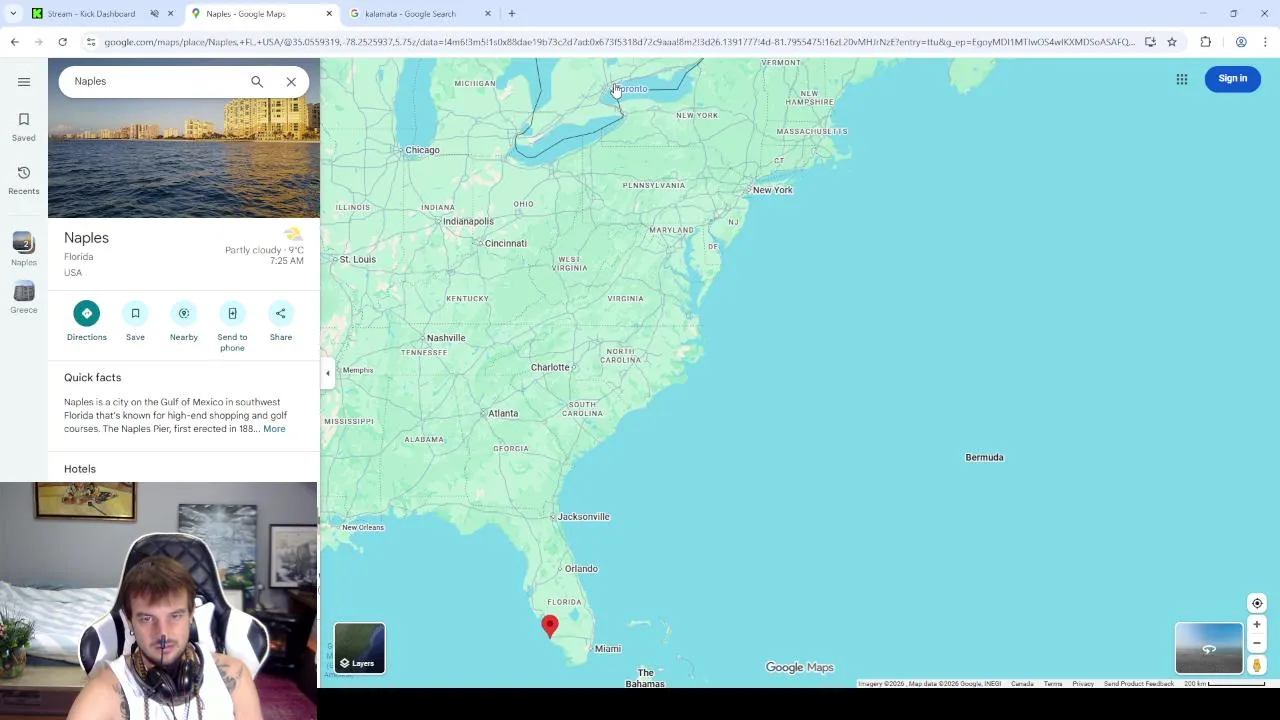1280x720 pixels.
Task: Toggle the 200 km map scale
Action: point(1225,684)
